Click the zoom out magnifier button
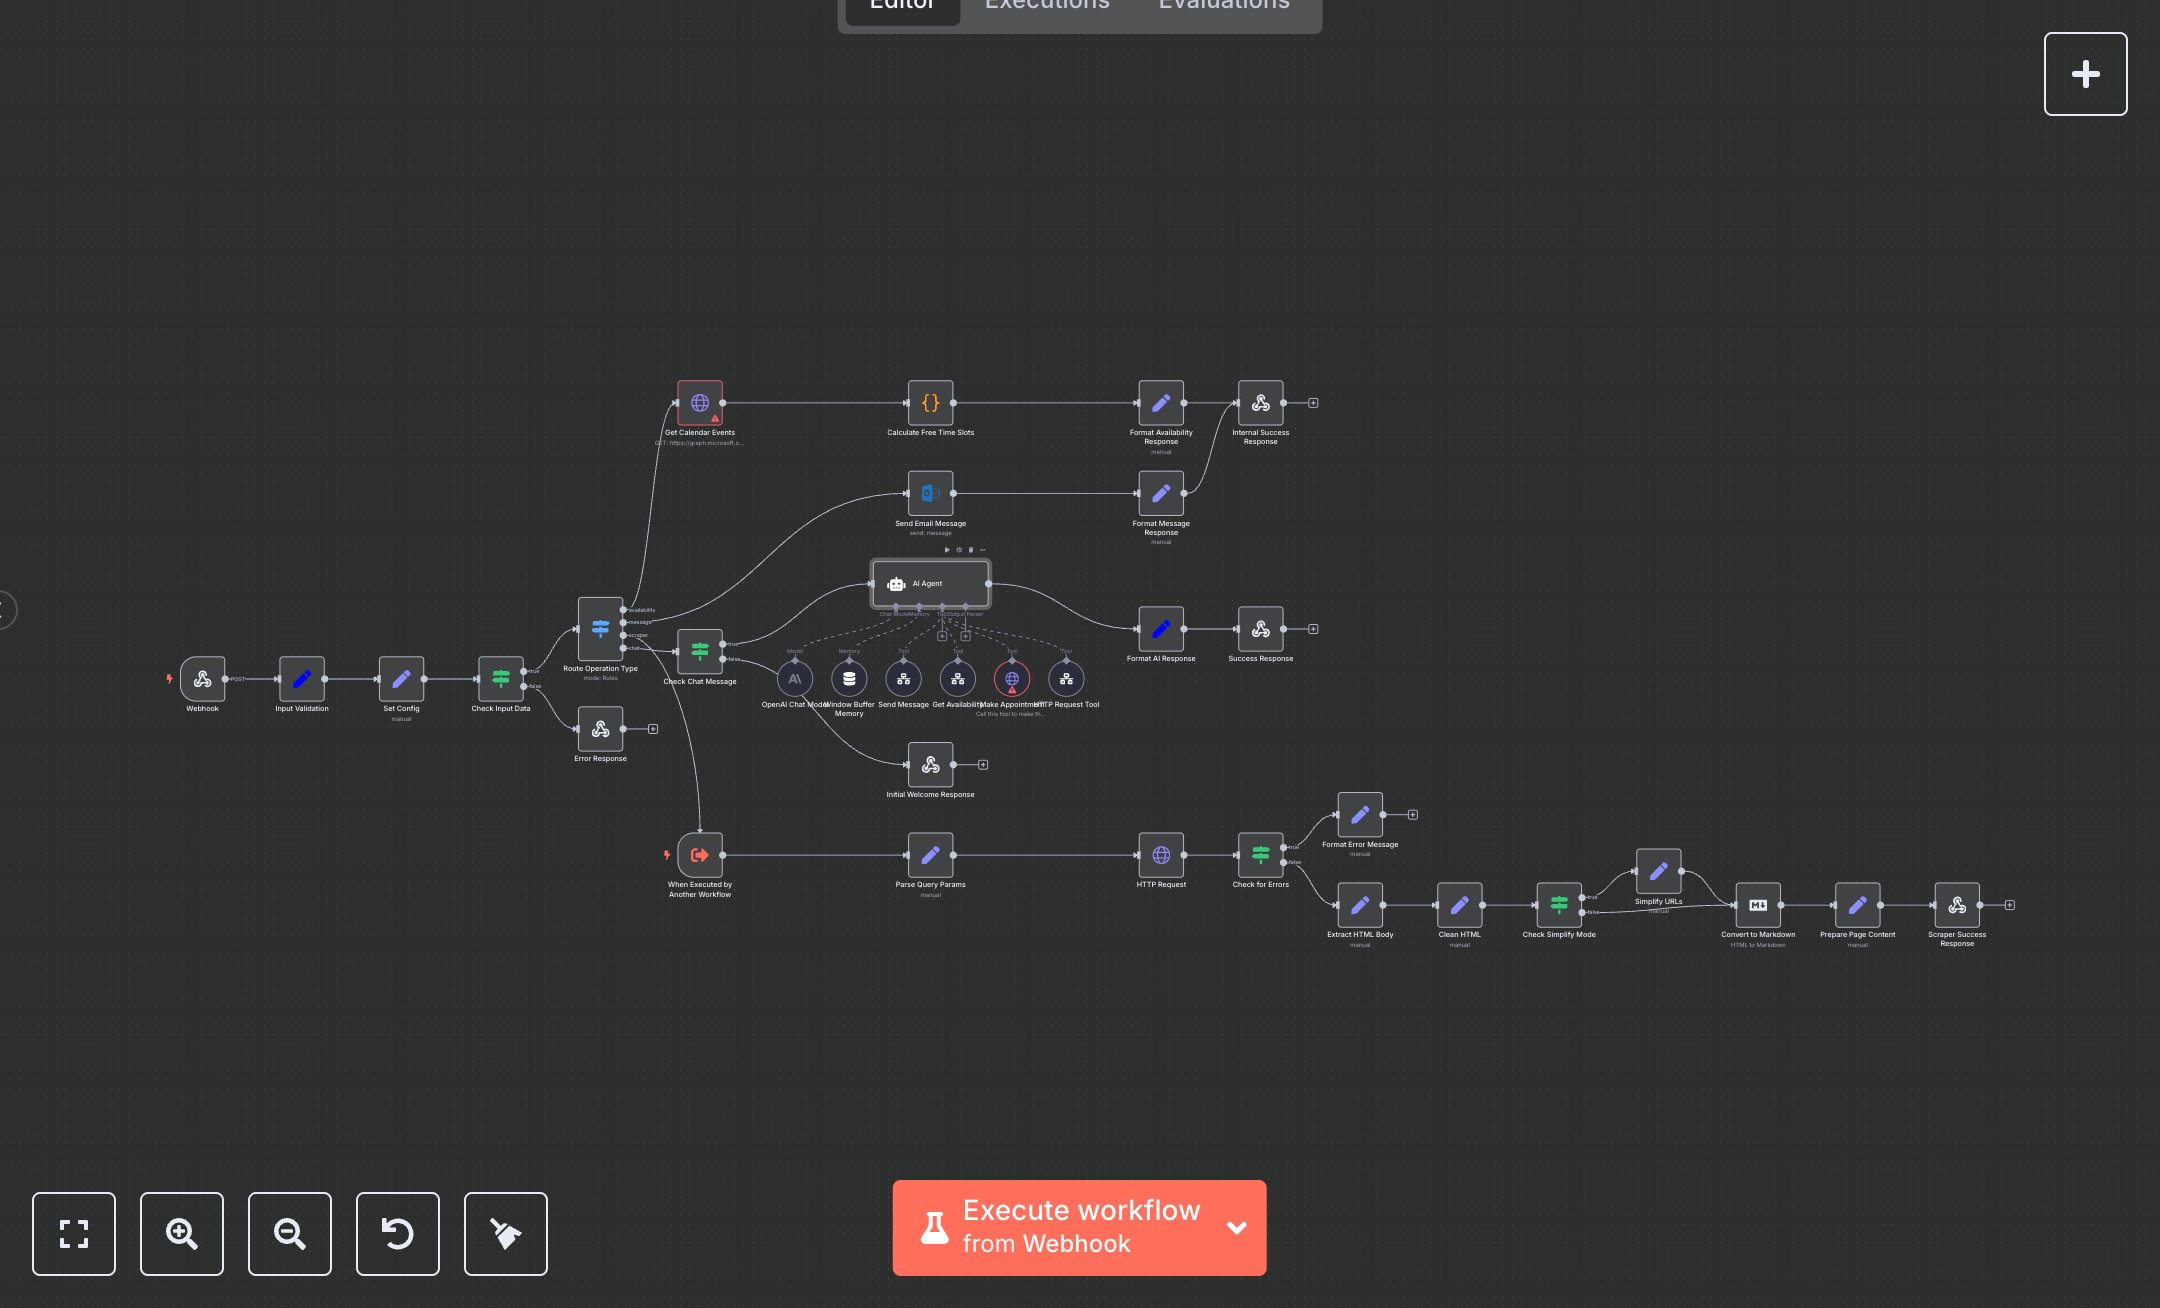The width and height of the screenshot is (2160, 1308). pyautogui.click(x=290, y=1234)
